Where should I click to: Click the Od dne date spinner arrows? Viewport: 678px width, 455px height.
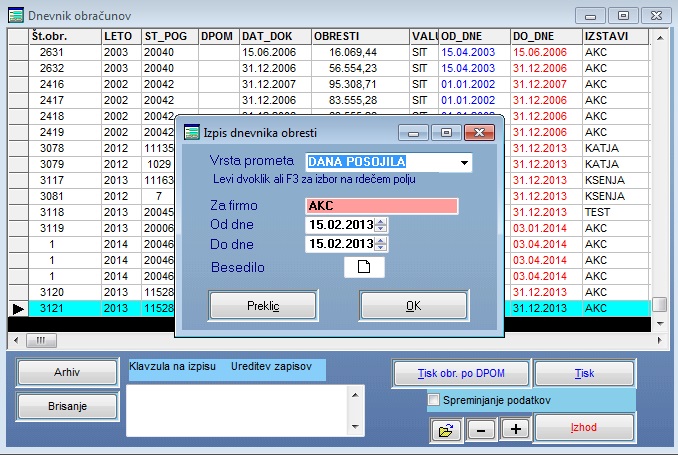(x=381, y=225)
